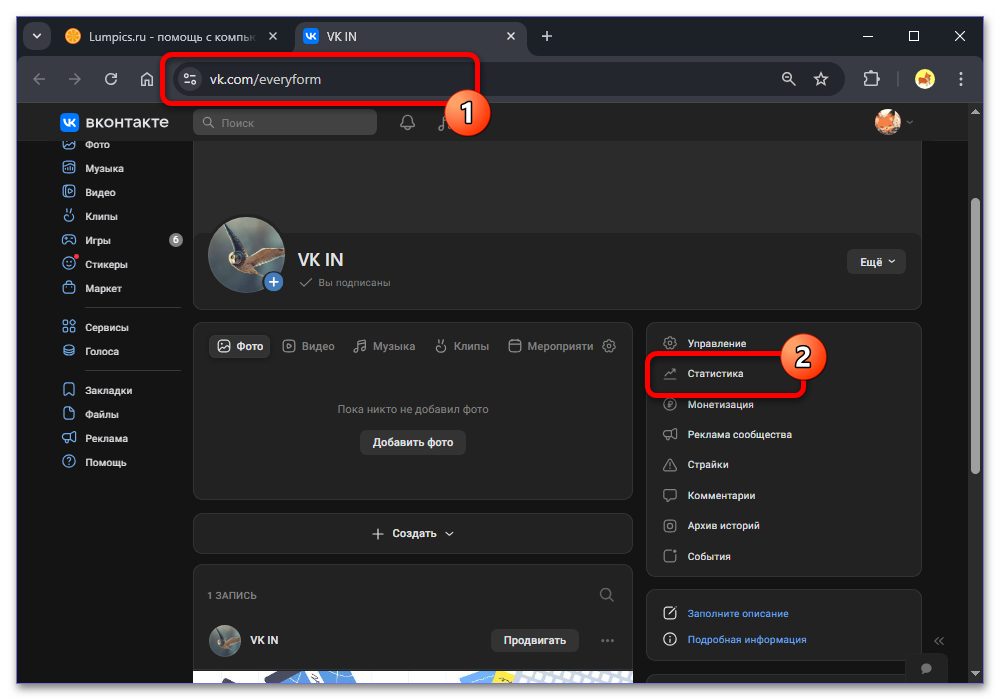The width and height of the screenshot is (1000, 700).
Task: Select the Фото tab
Action: point(240,346)
